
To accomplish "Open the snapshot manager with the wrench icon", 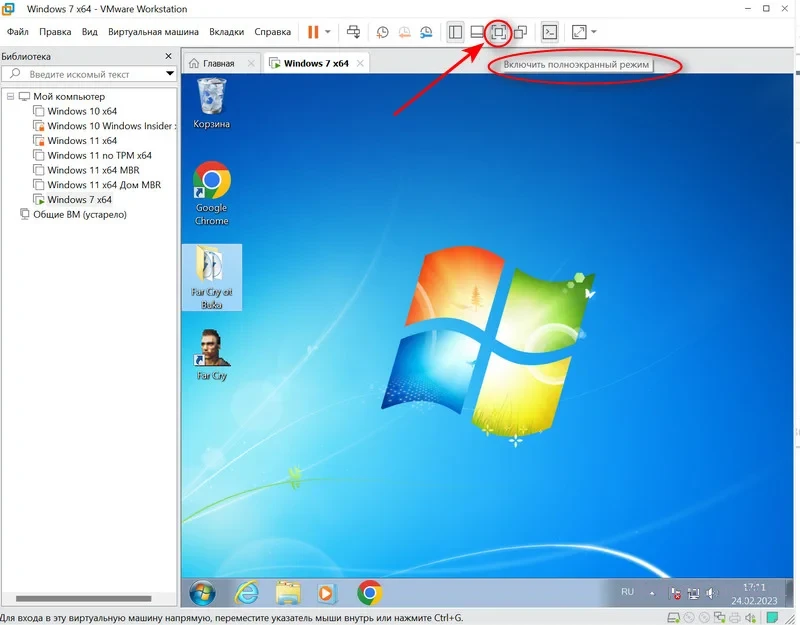I will (426, 32).
